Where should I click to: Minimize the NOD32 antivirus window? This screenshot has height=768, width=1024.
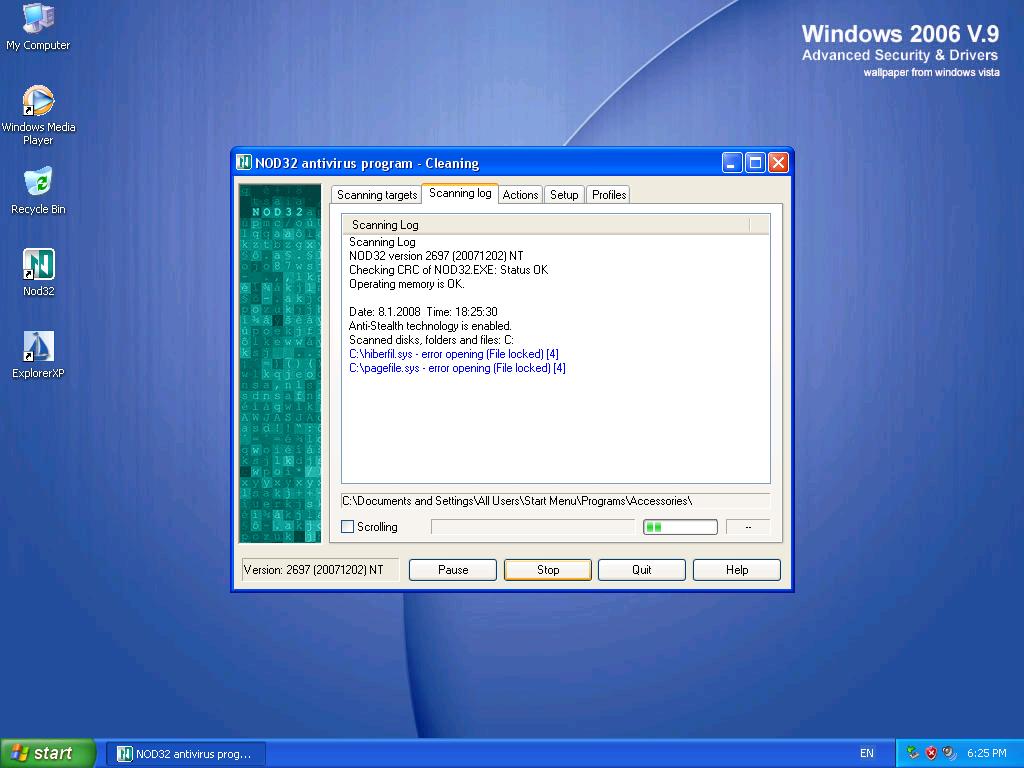coord(731,163)
